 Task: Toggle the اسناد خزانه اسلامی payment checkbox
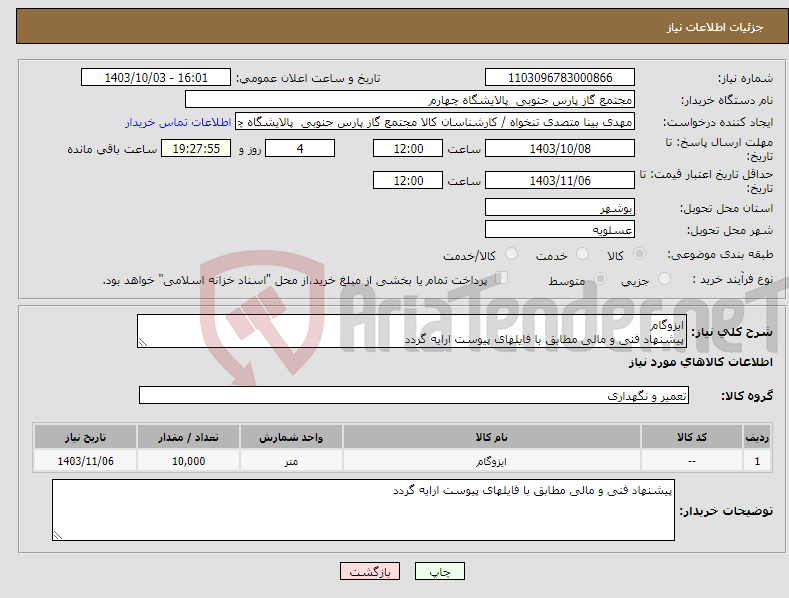click(501, 278)
